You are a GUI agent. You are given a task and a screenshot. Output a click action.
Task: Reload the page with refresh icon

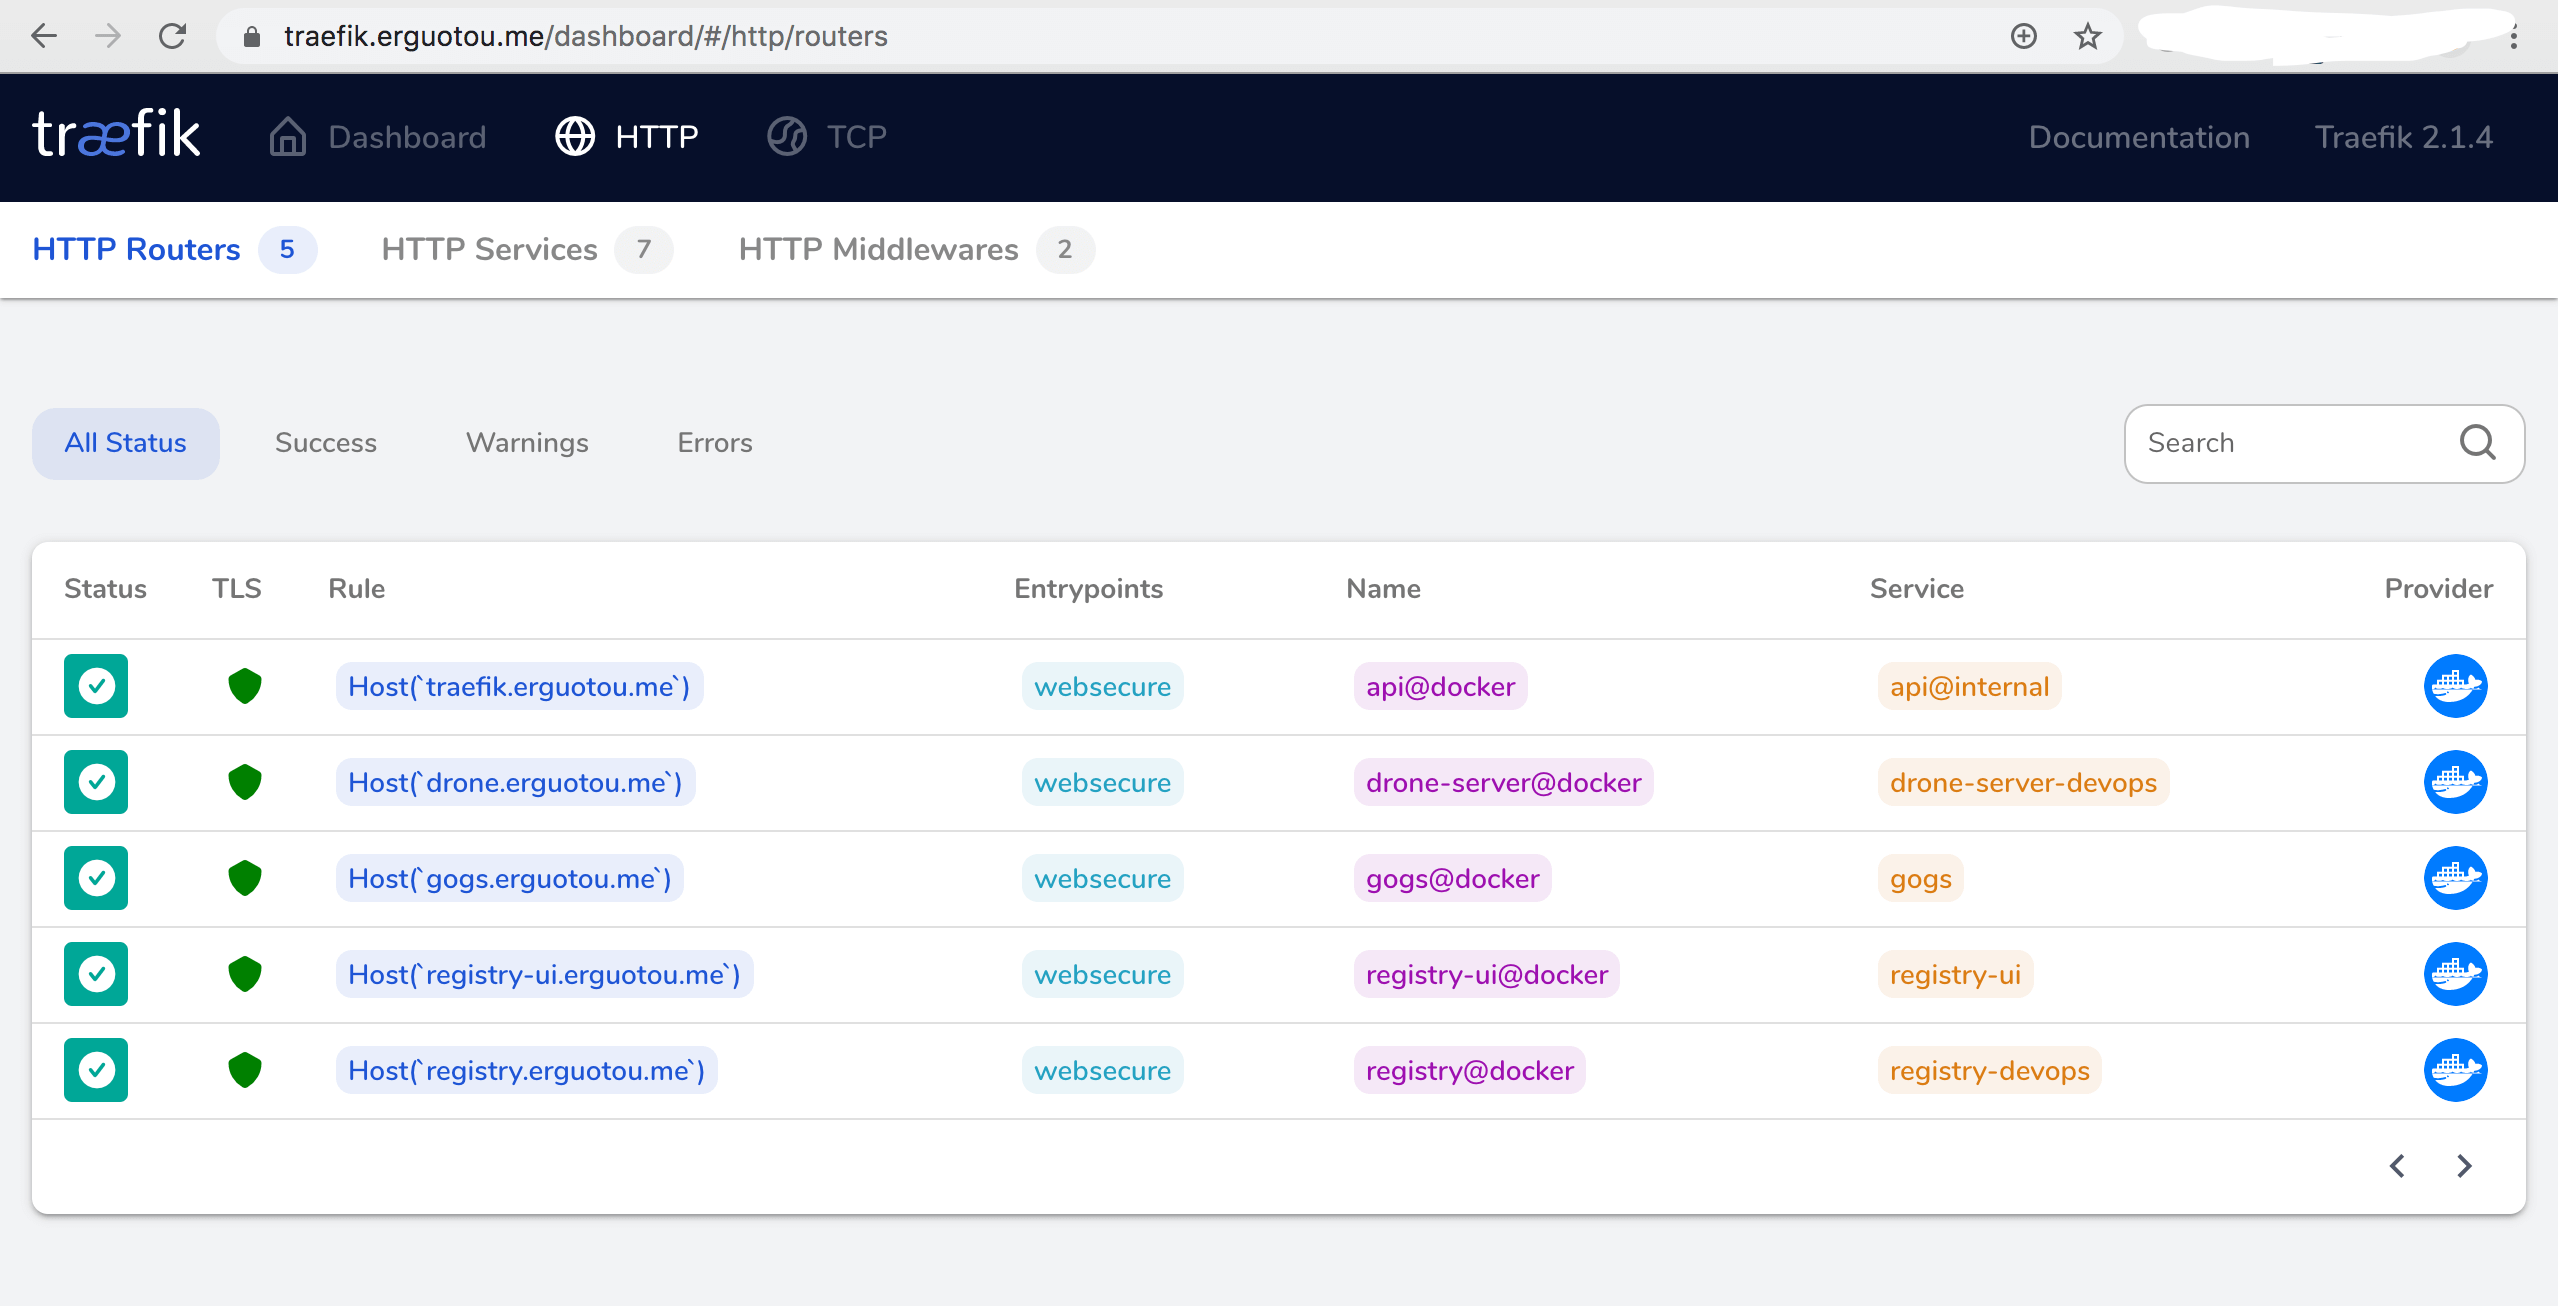pyautogui.click(x=172, y=36)
